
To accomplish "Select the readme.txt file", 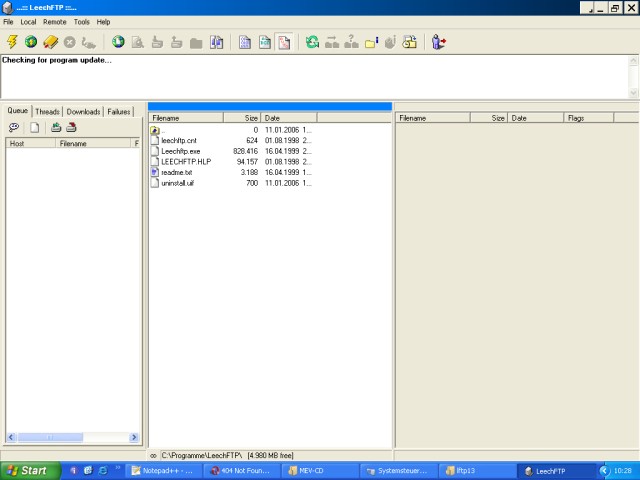I will (x=231, y=172).
